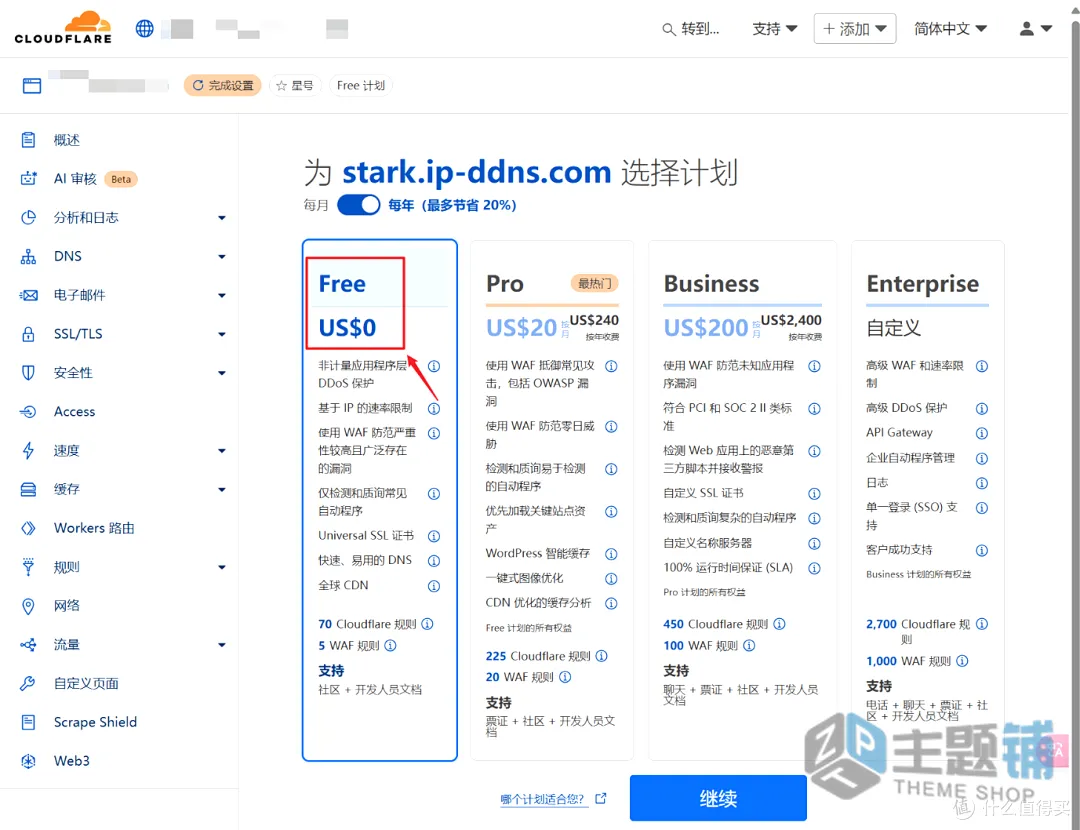Expand 电子邮件 submenu arrow
This screenshot has height=830, width=1080.
tap(222, 295)
